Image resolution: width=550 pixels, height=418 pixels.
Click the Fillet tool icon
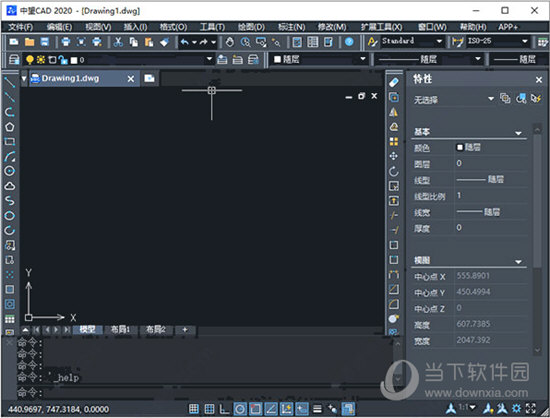pyautogui.click(x=394, y=304)
